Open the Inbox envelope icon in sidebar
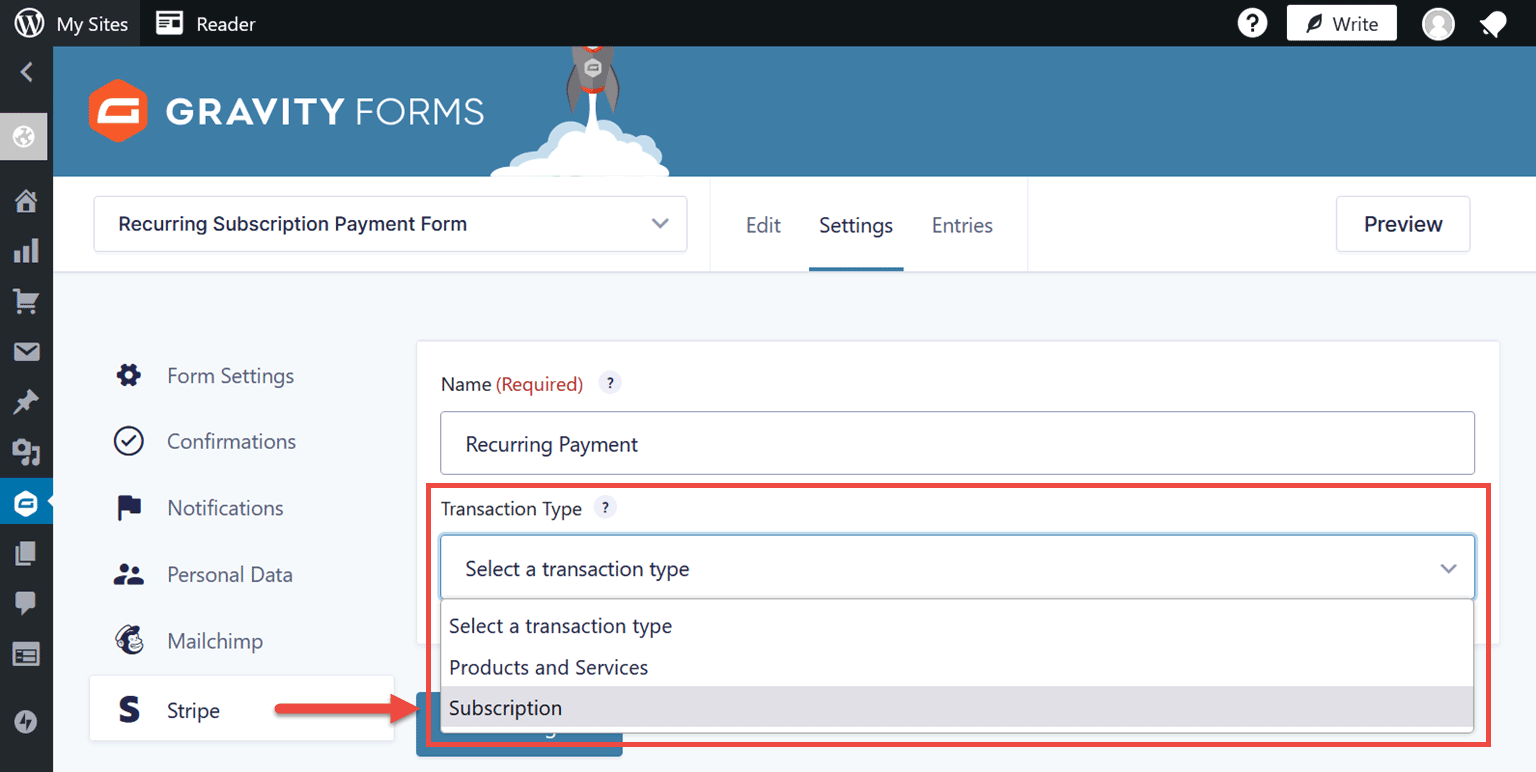This screenshot has width=1536, height=772. (x=26, y=352)
